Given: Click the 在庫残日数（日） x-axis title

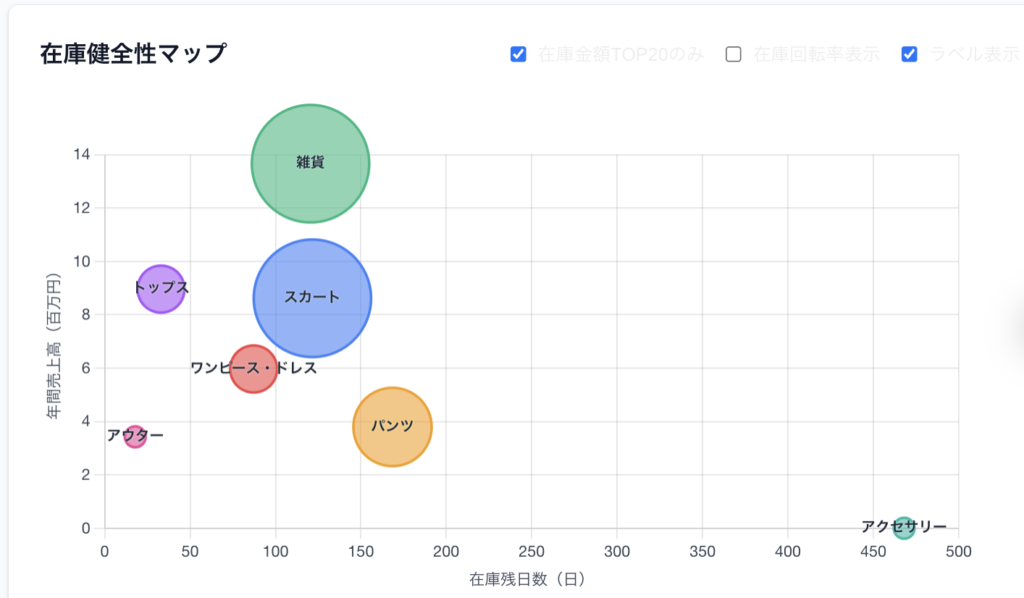Looking at the screenshot, I should click(x=526, y=579).
